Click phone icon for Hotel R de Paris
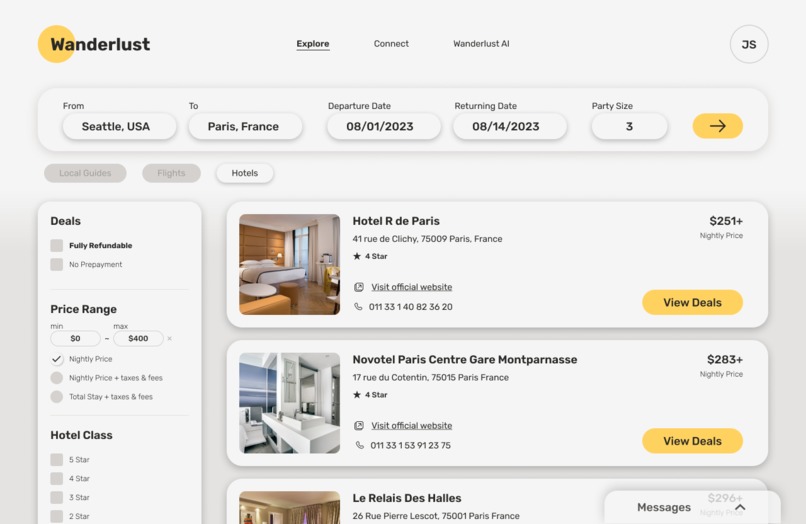The height and width of the screenshot is (524, 806). pyautogui.click(x=358, y=306)
